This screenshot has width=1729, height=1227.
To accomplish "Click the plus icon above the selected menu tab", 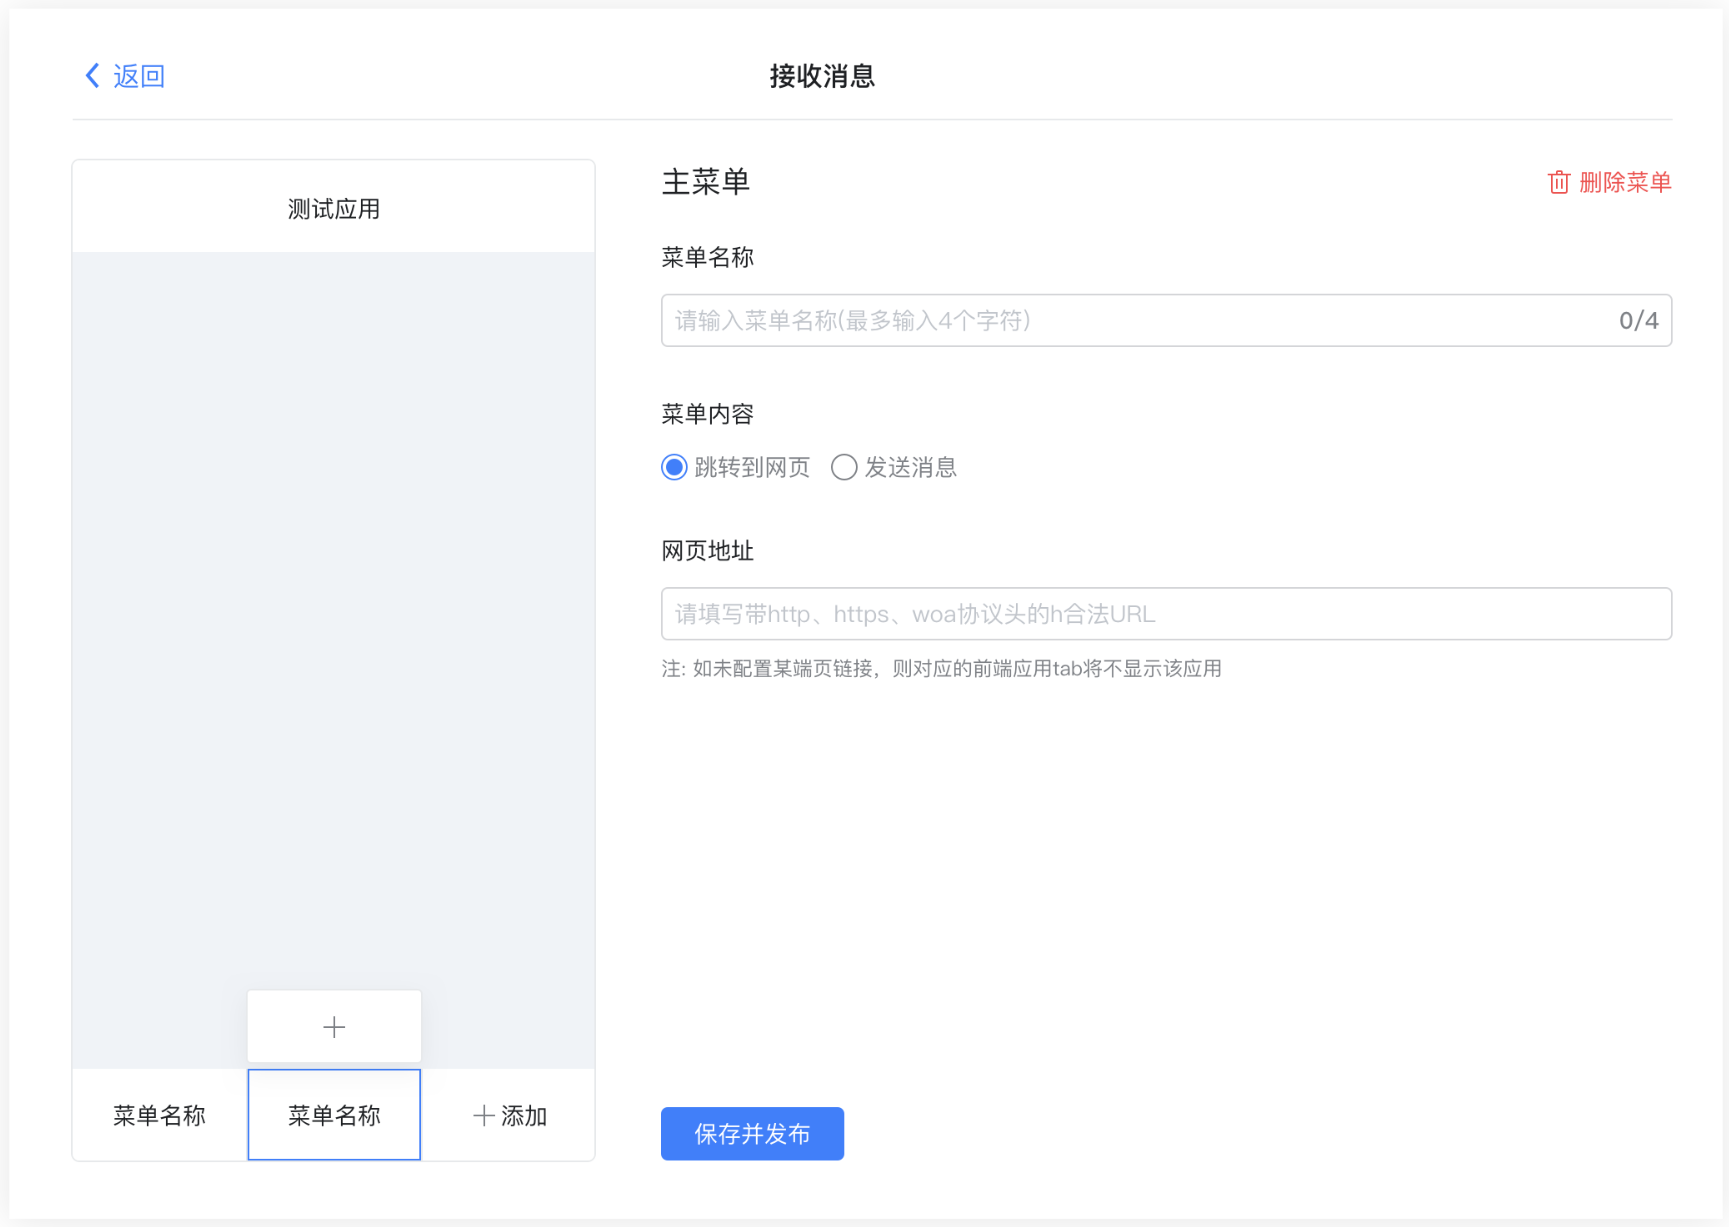I will pyautogui.click(x=333, y=1026).
